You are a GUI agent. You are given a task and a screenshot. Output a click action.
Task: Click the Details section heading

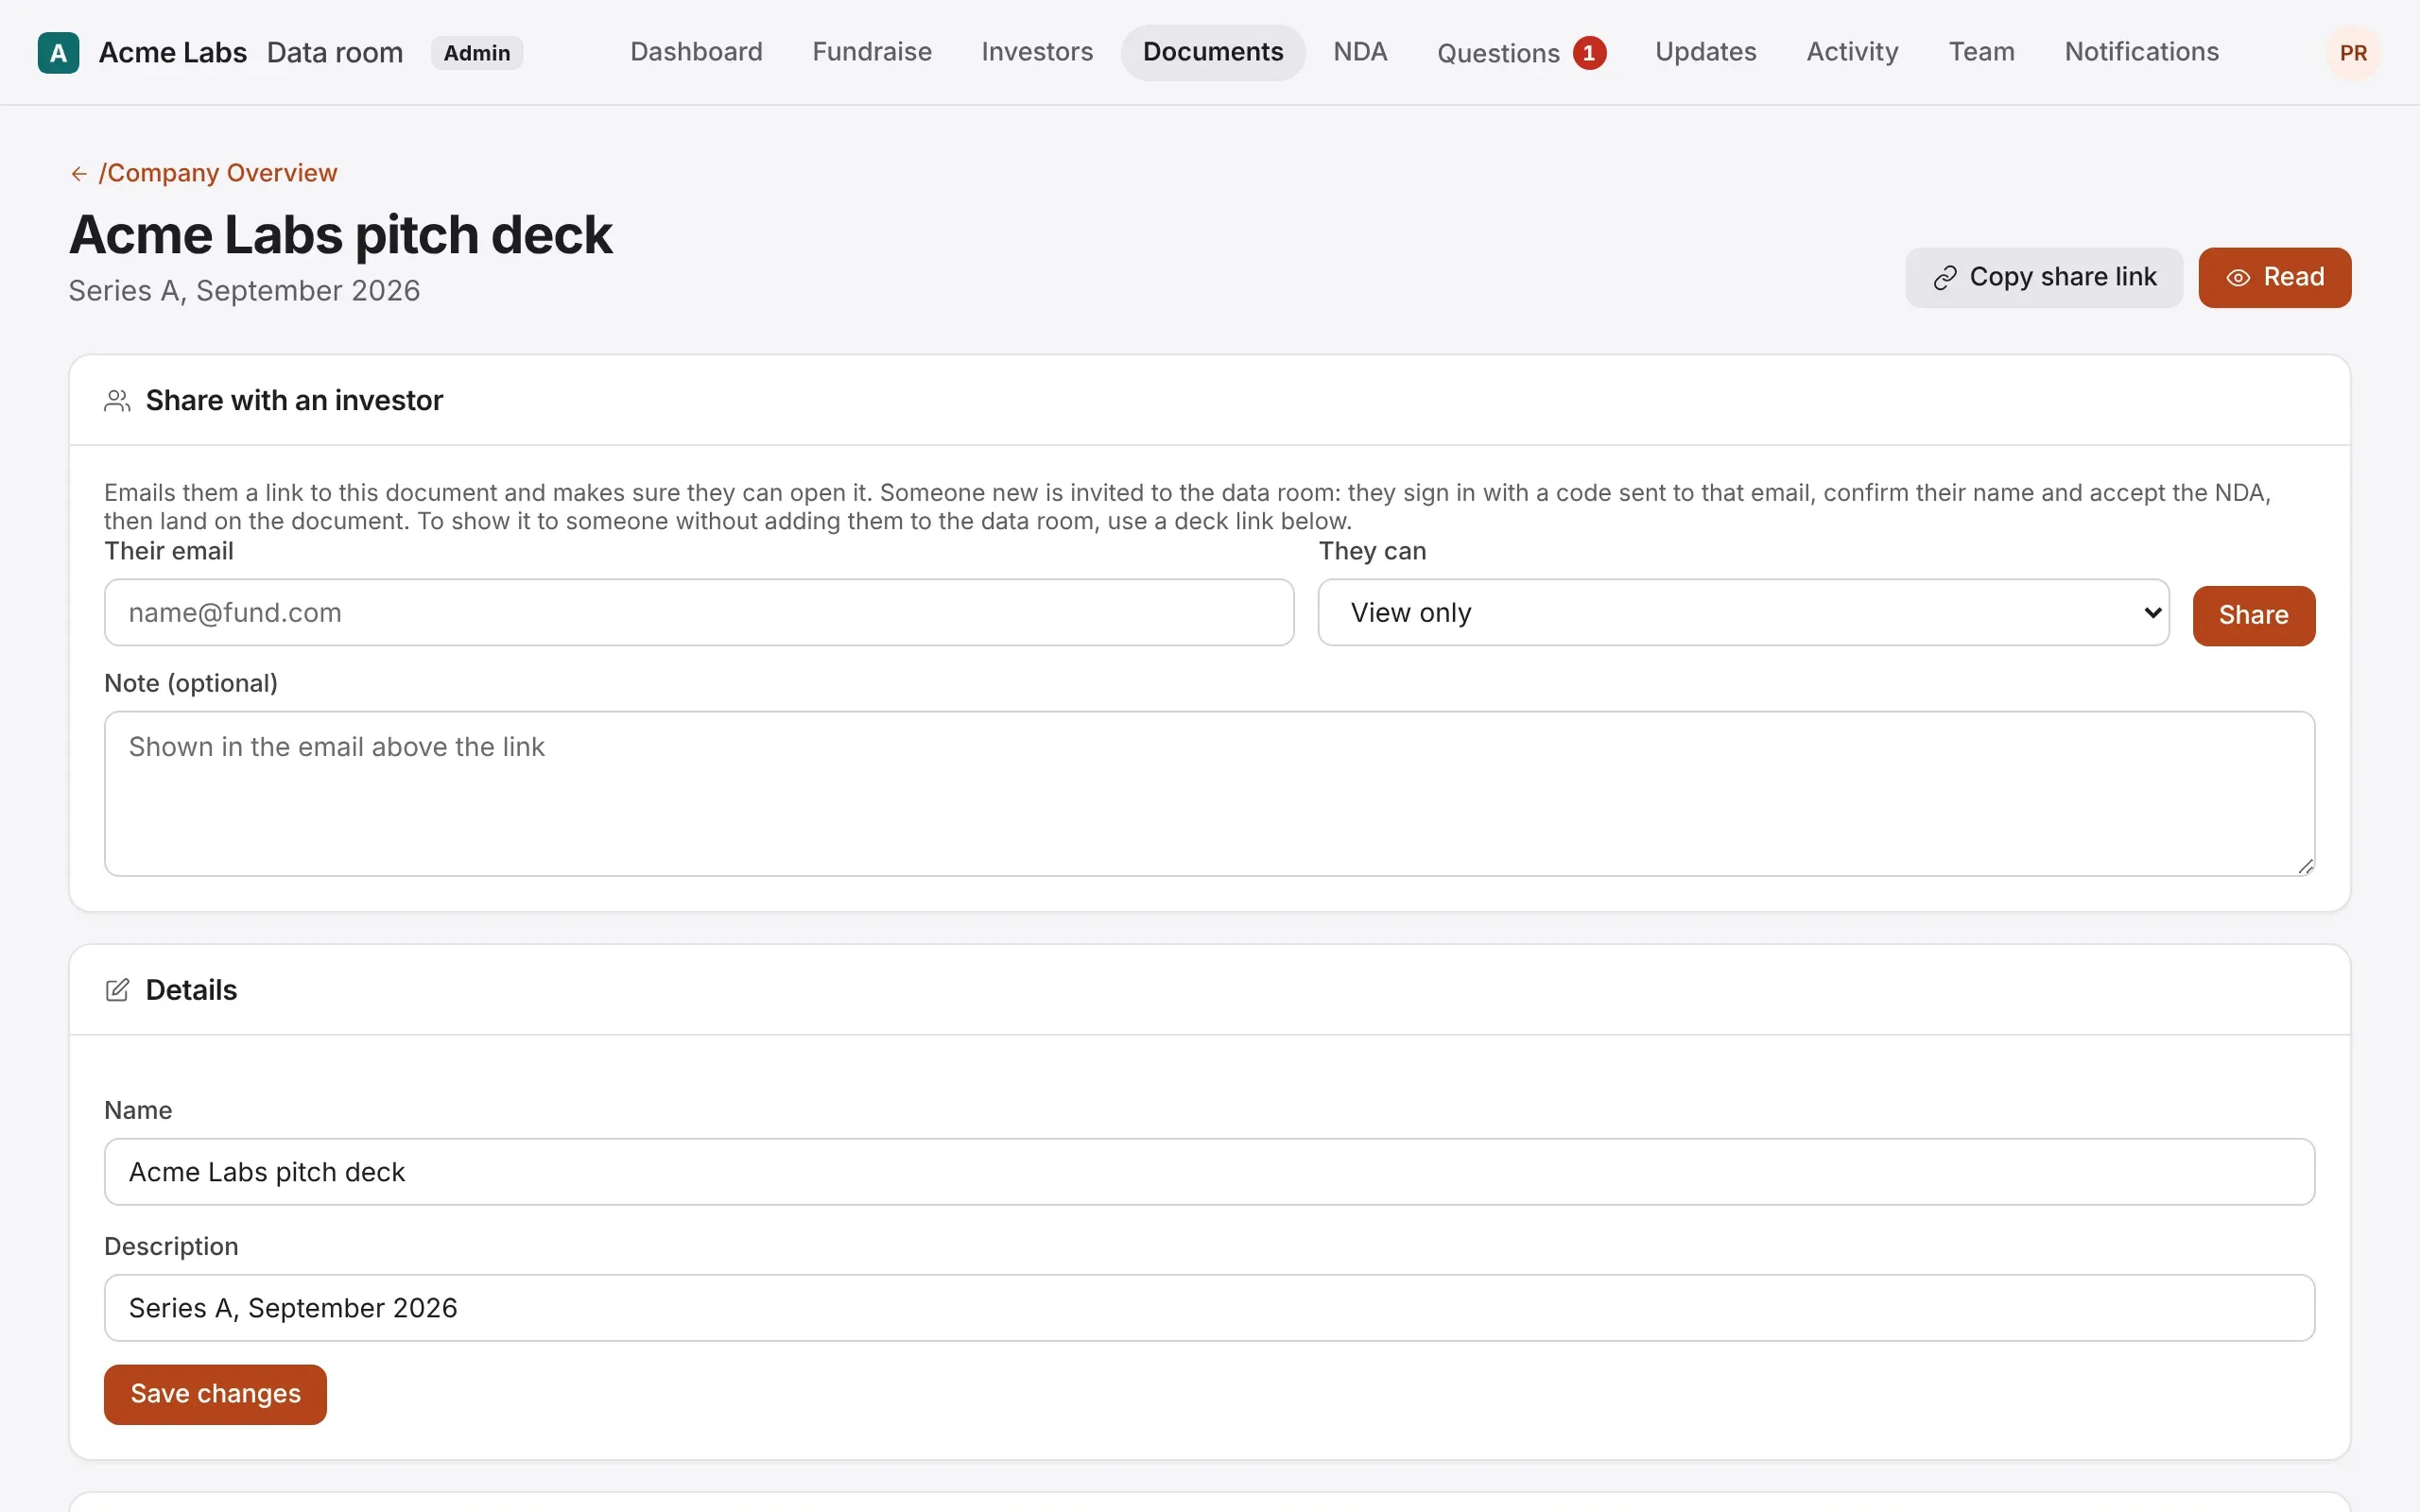(191, 990)
